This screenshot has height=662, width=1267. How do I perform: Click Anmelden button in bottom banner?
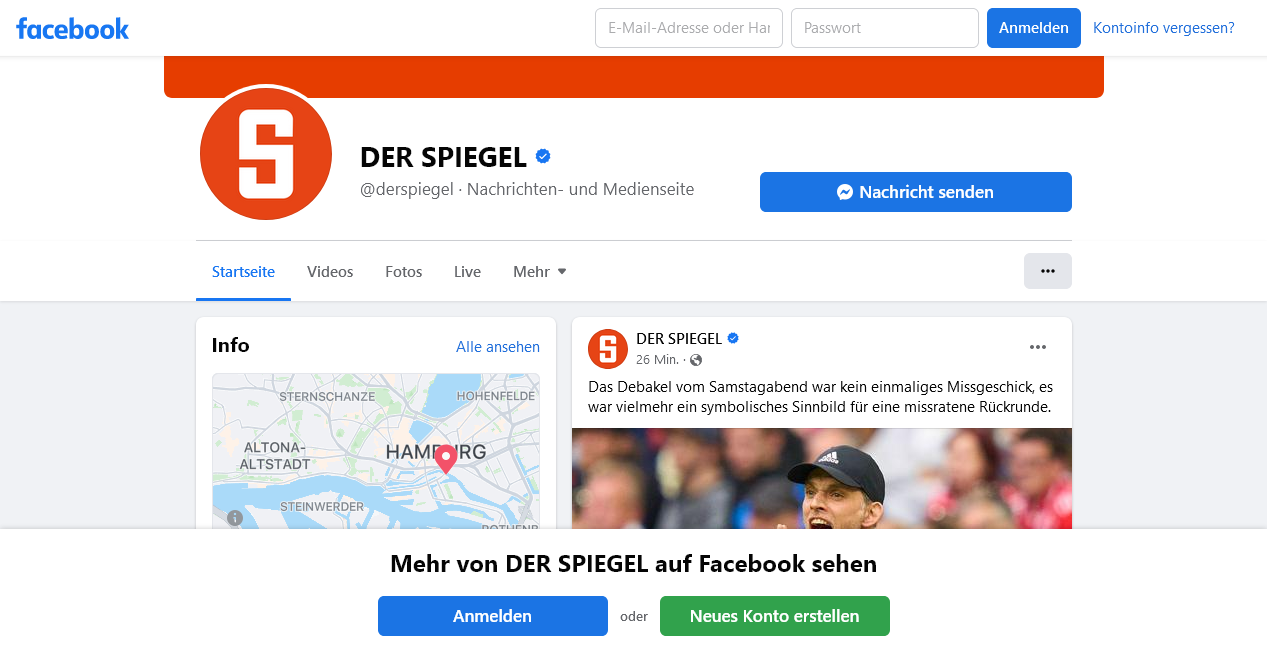tap(493, 616)
